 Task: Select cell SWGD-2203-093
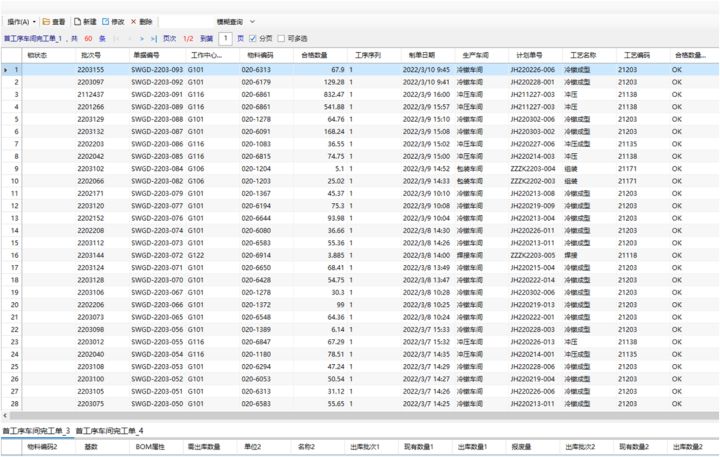(157, 70)
